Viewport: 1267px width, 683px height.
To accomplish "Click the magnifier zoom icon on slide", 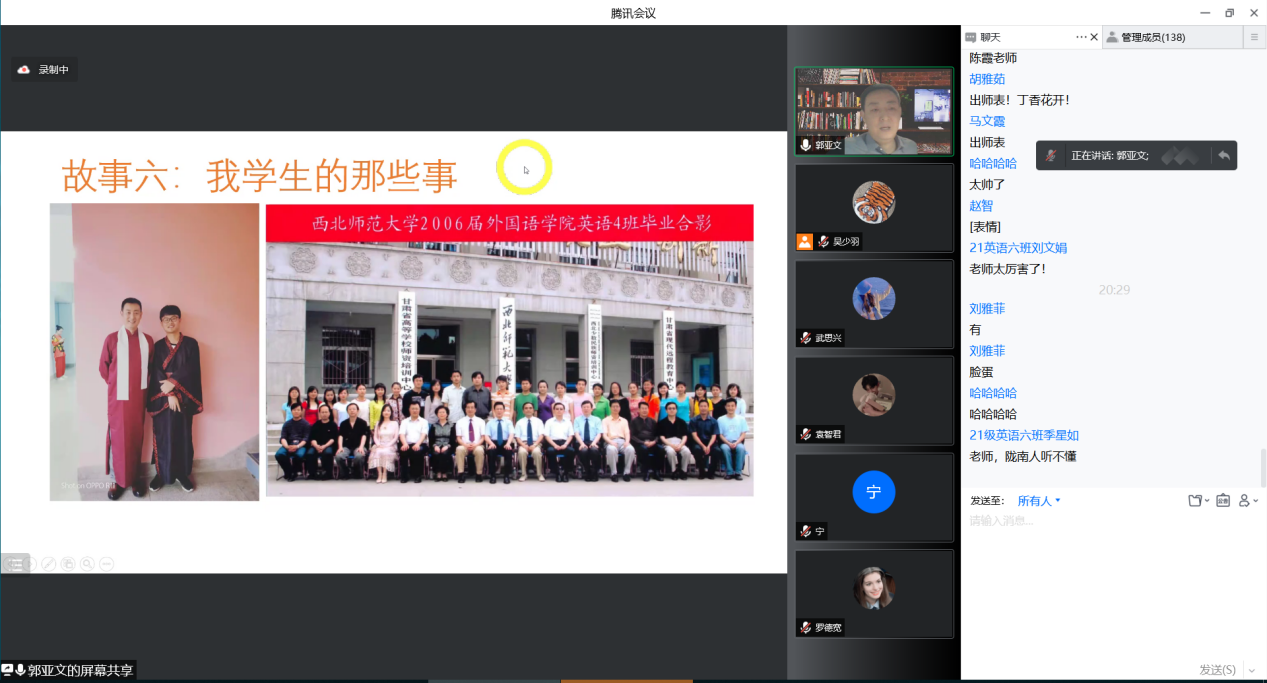I will (87, 564).
